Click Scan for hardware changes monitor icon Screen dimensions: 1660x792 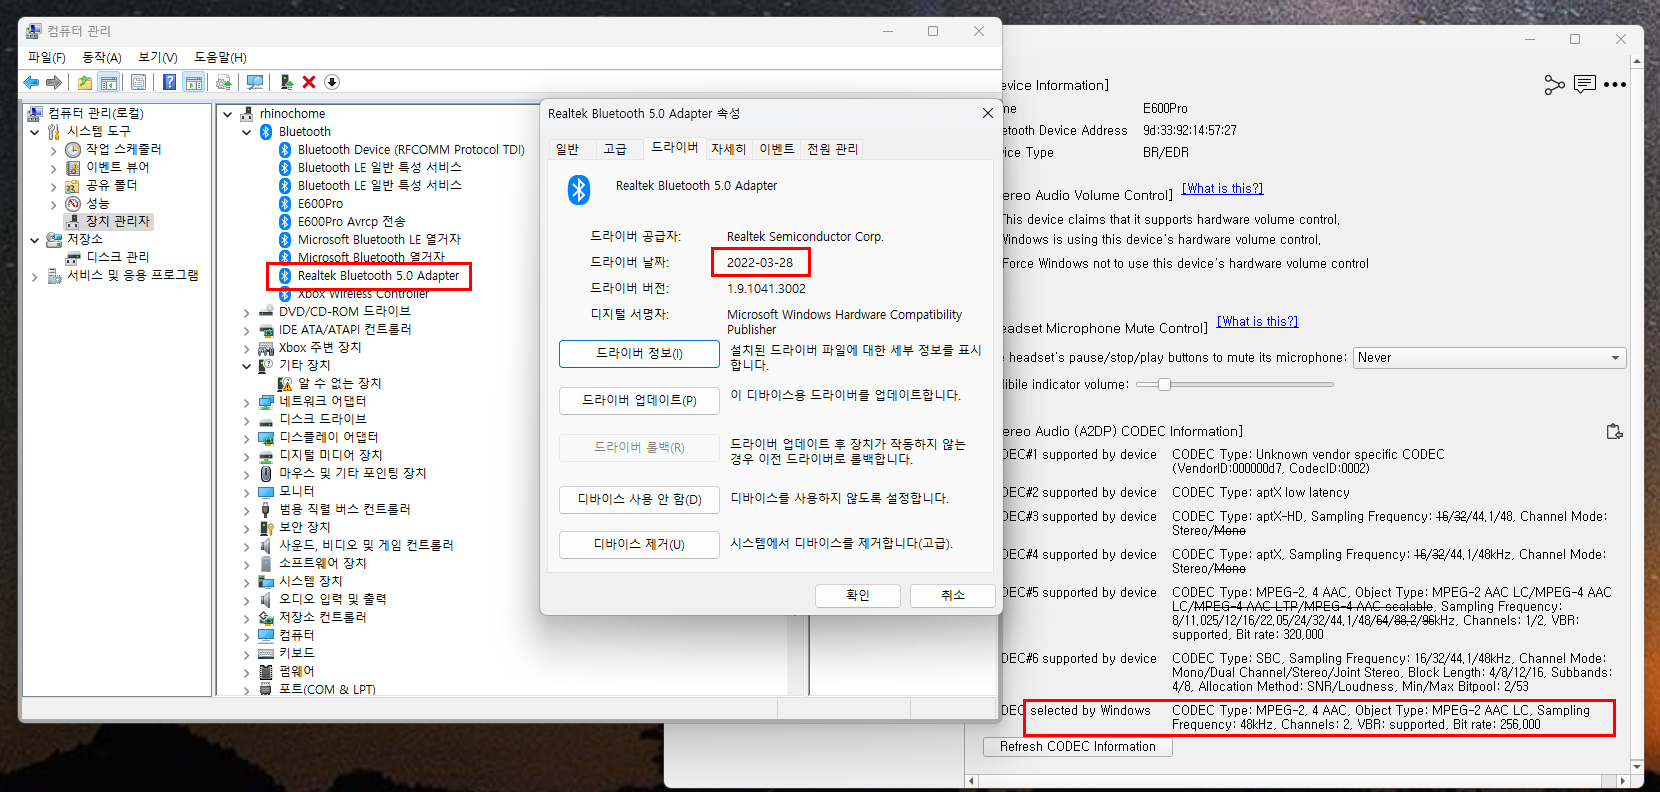tap(255, 82)
